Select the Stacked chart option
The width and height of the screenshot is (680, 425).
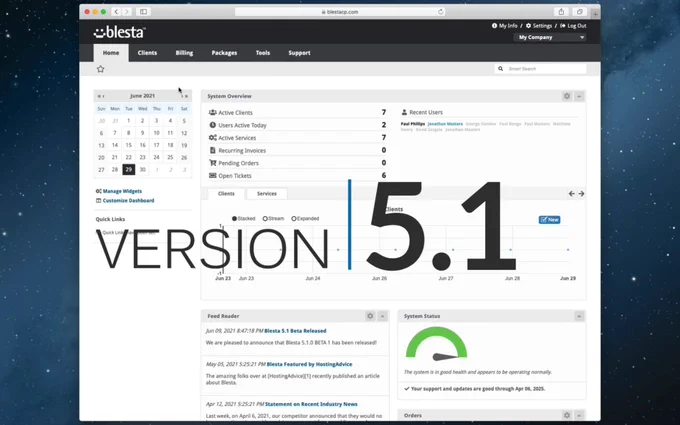243,219
